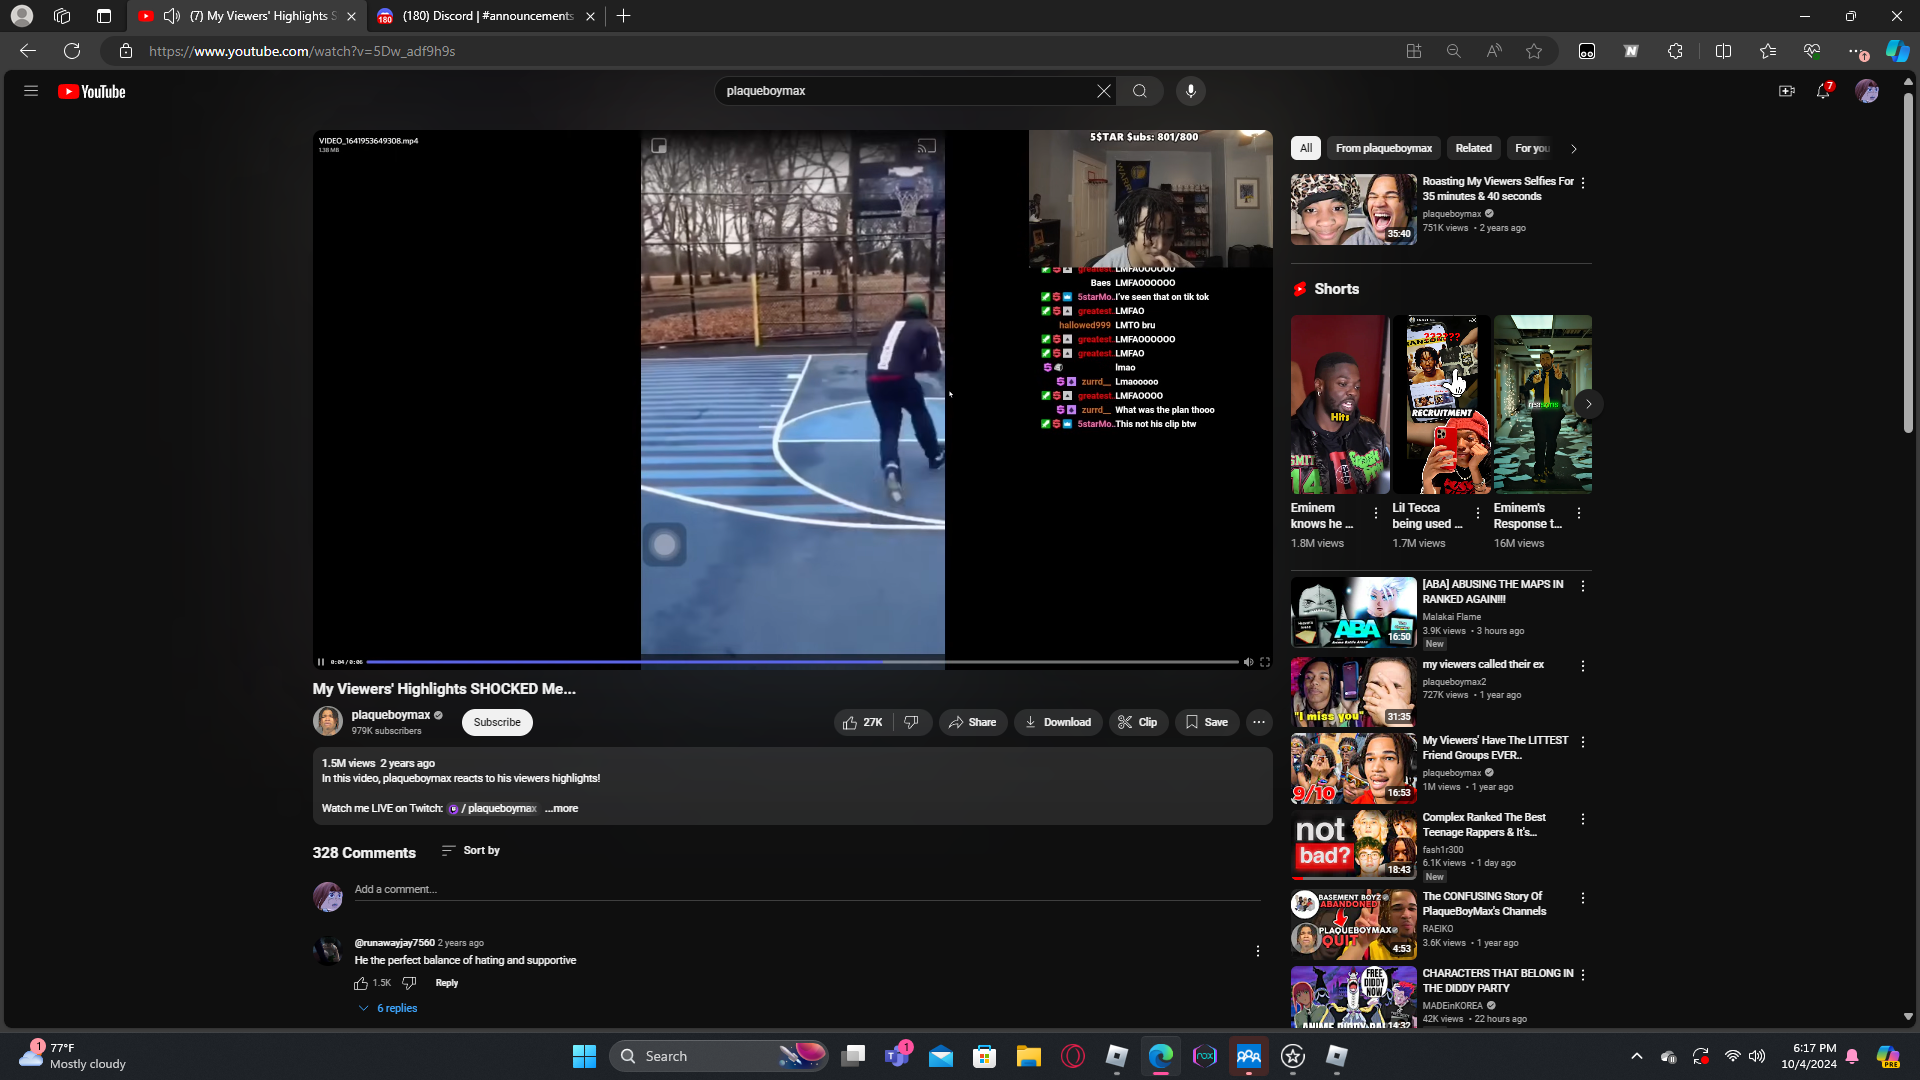
Task: Open options for ABA ABUSING THE MAPS video
Action: pos(1583,586)
